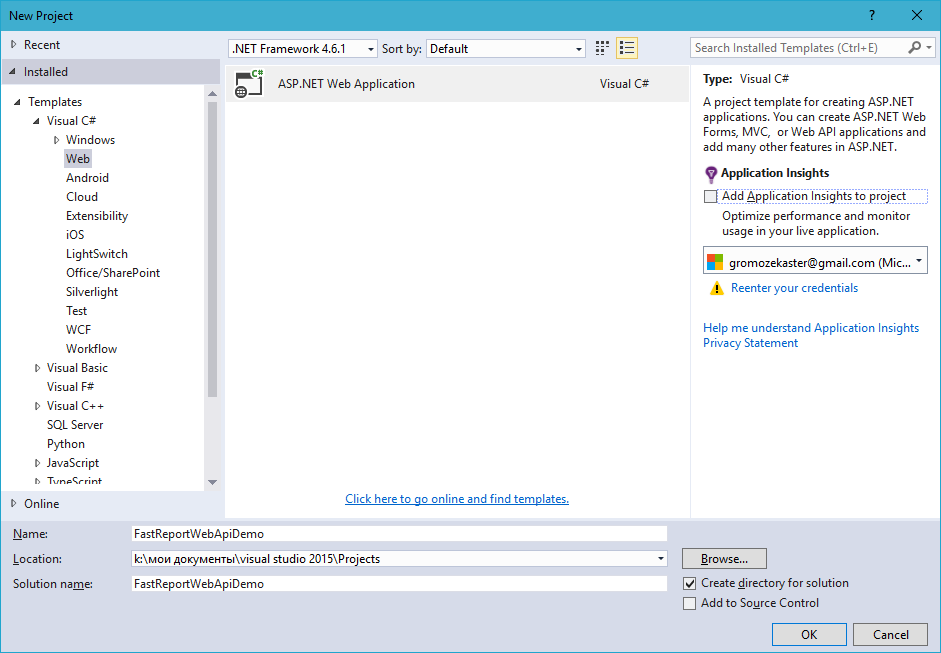Open the help question mark icon
941x653 pixels.
pos(872,15)
